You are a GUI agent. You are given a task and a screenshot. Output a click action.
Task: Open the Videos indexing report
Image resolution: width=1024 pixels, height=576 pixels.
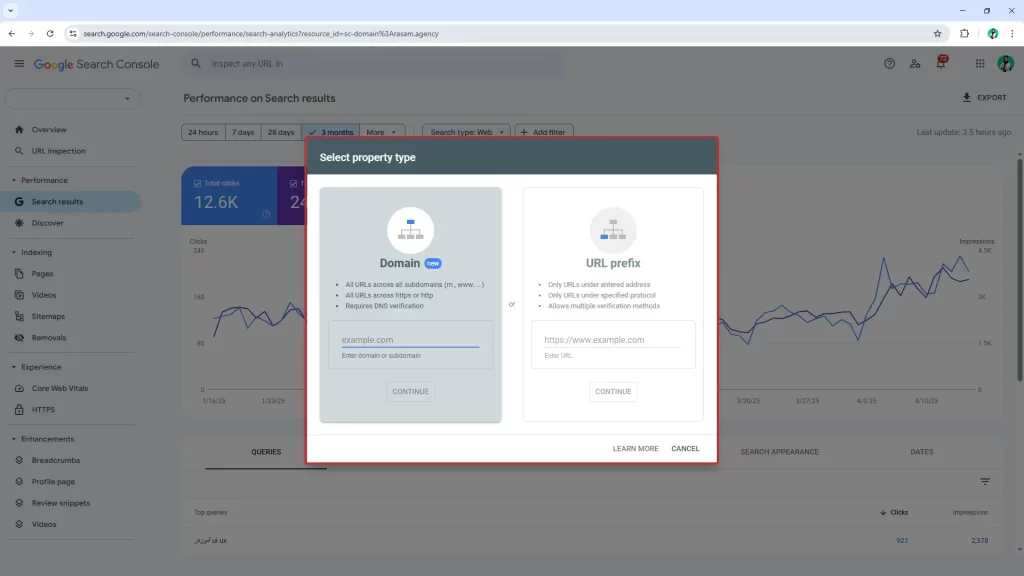point(44,295)
